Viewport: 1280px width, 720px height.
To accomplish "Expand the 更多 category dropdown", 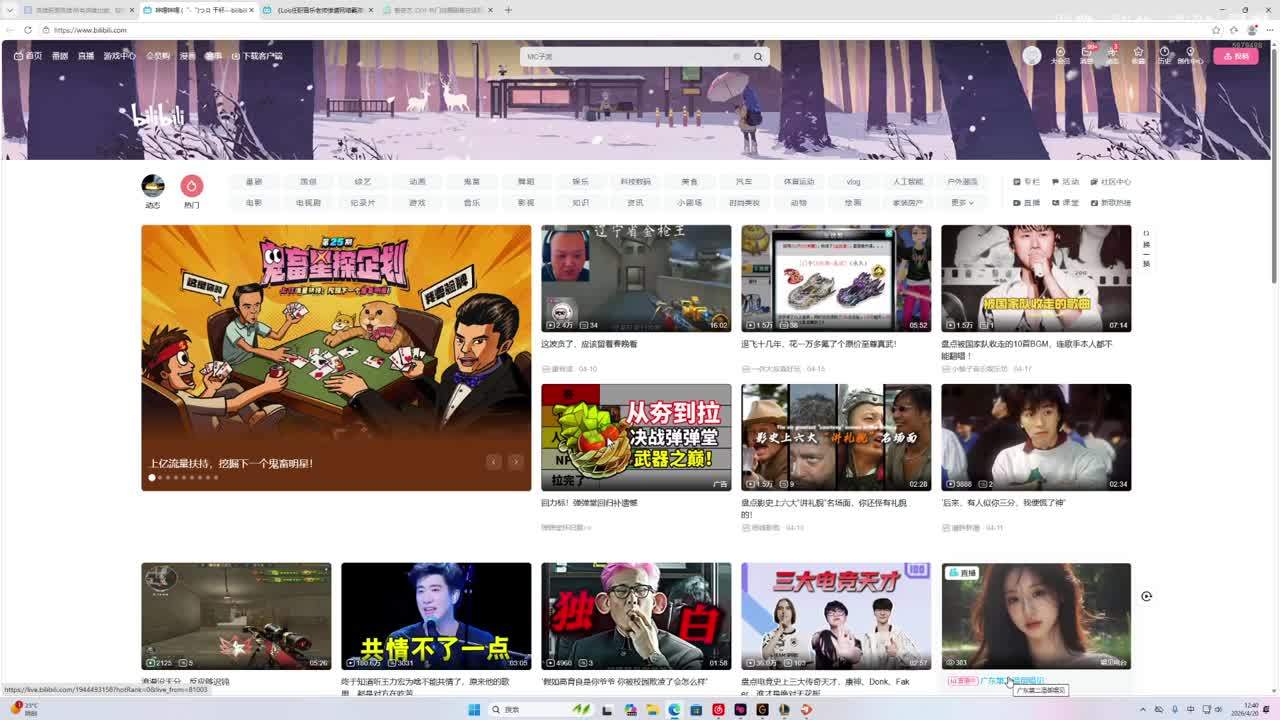I will pos(962,203).
